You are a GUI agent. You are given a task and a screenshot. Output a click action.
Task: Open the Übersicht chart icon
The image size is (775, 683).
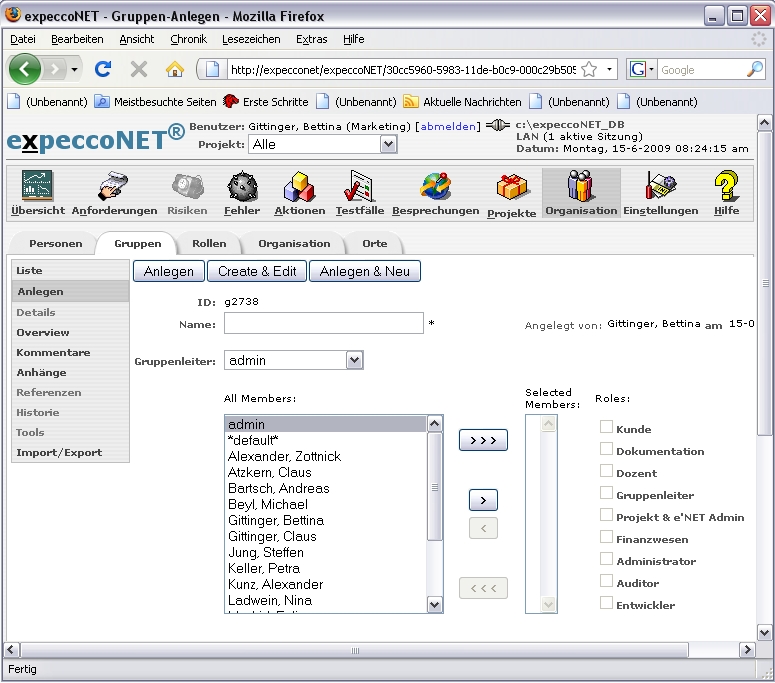click(38, 187)
